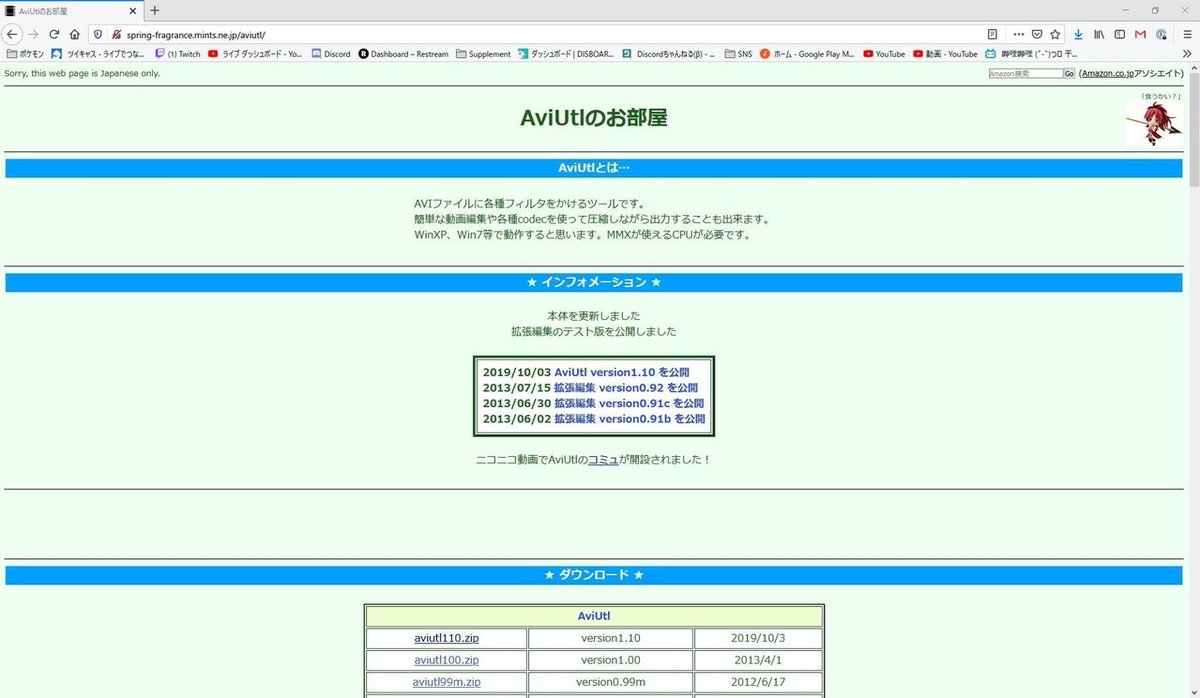Click the version1.00 table cell

tap(610, 660)
